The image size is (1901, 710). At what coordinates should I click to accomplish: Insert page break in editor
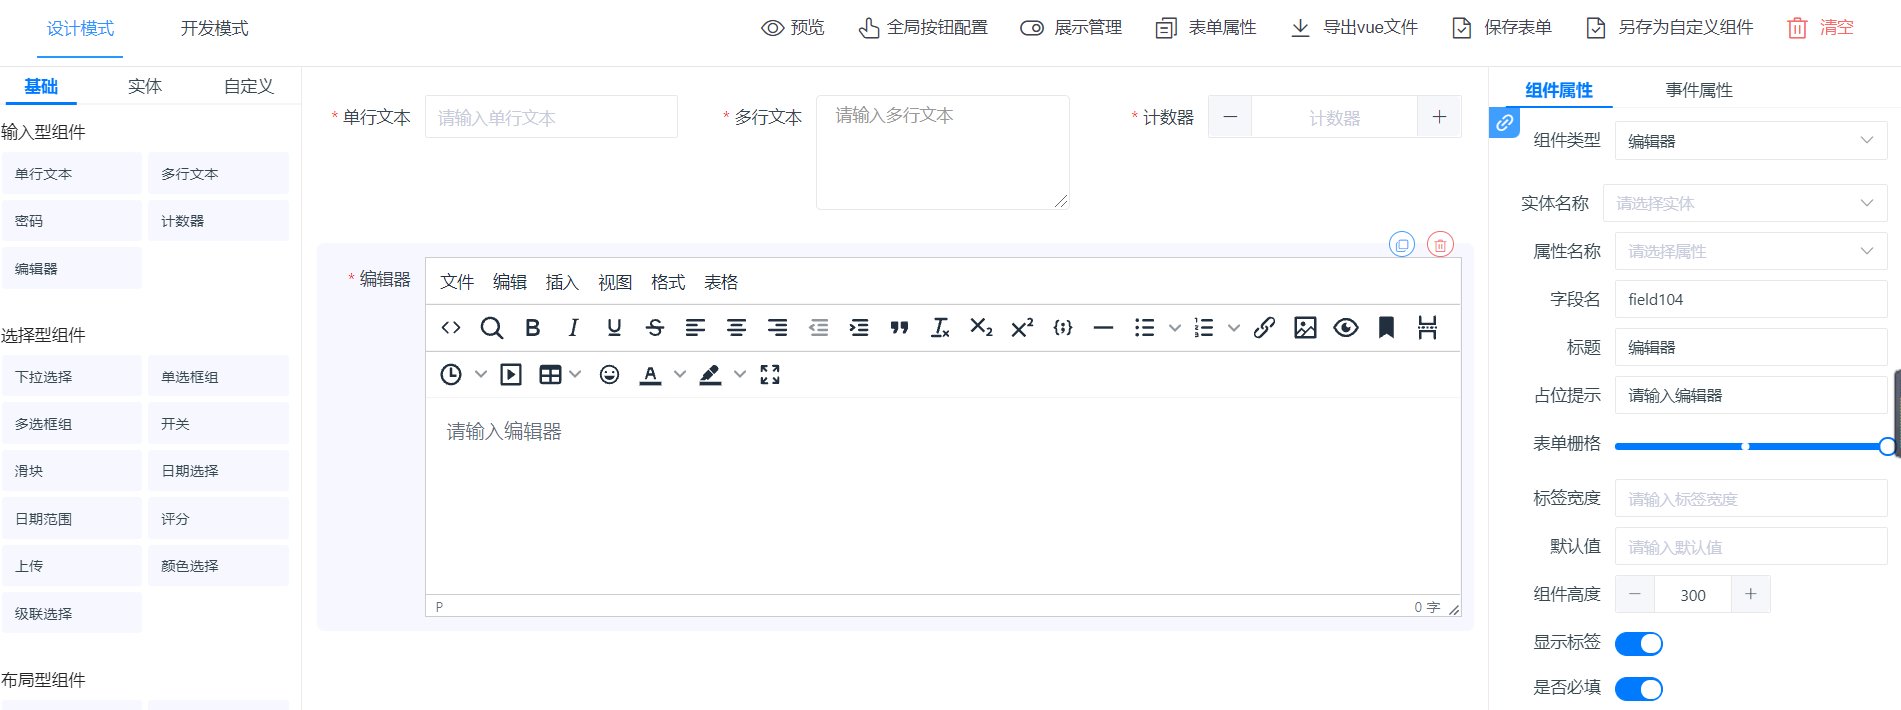pos(1427,328)
